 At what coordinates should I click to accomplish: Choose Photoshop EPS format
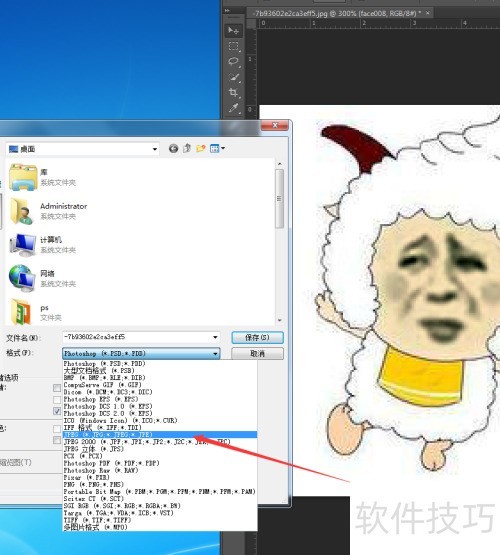coord(160,399)
